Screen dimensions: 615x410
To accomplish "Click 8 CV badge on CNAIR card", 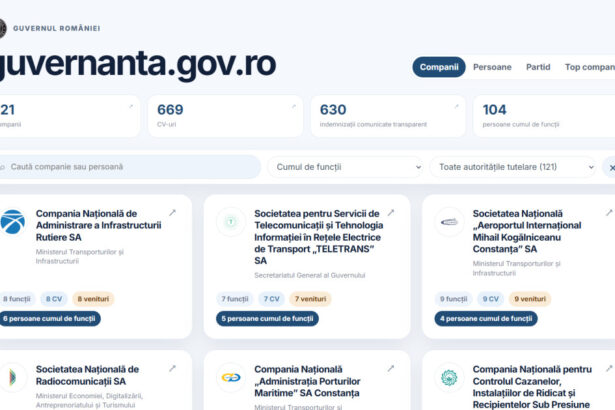I will [x=54, y=299].
